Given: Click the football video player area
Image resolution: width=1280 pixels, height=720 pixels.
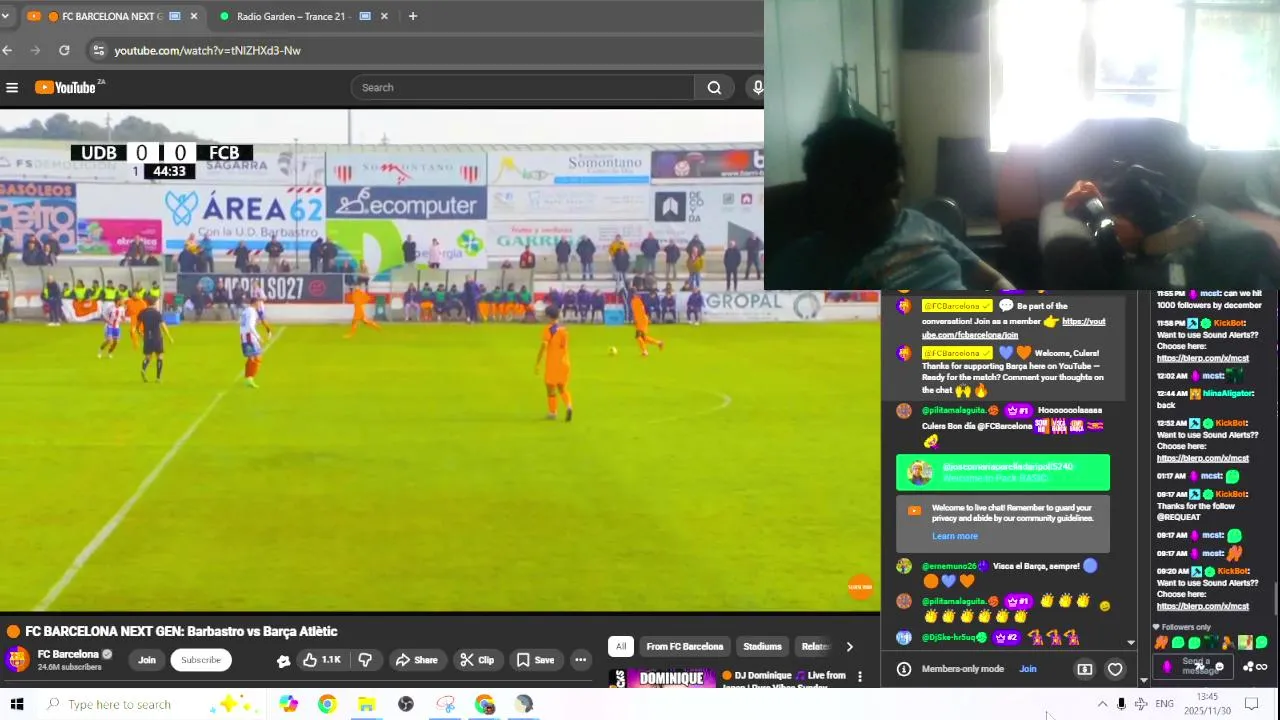Looking at the screenshot, I should tap(440, 361).
